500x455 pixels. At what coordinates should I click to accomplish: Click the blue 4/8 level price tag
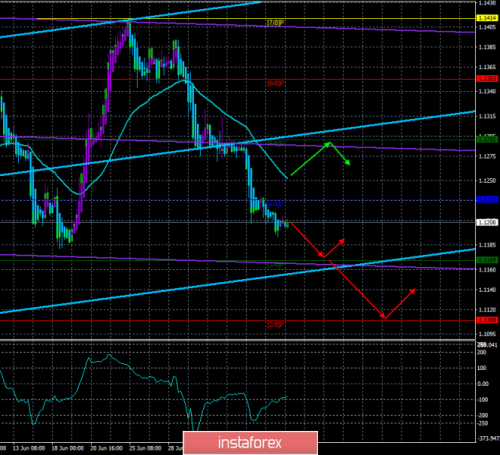[x=487, y=200]
